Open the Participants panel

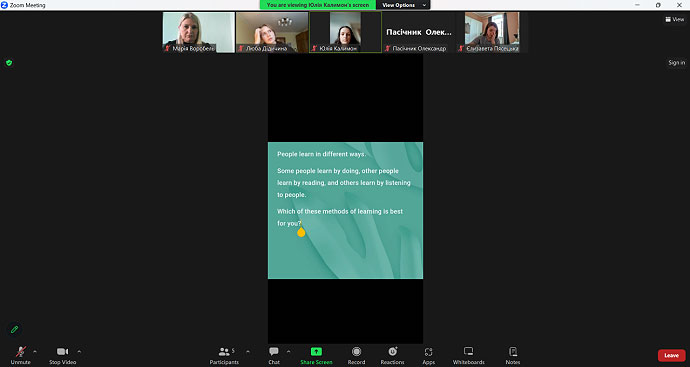point(224,355)
